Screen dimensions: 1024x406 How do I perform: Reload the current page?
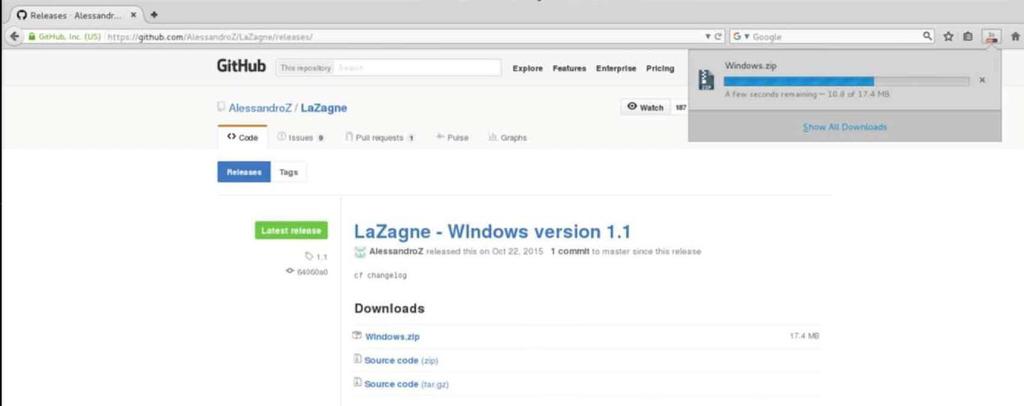[718, 37]
